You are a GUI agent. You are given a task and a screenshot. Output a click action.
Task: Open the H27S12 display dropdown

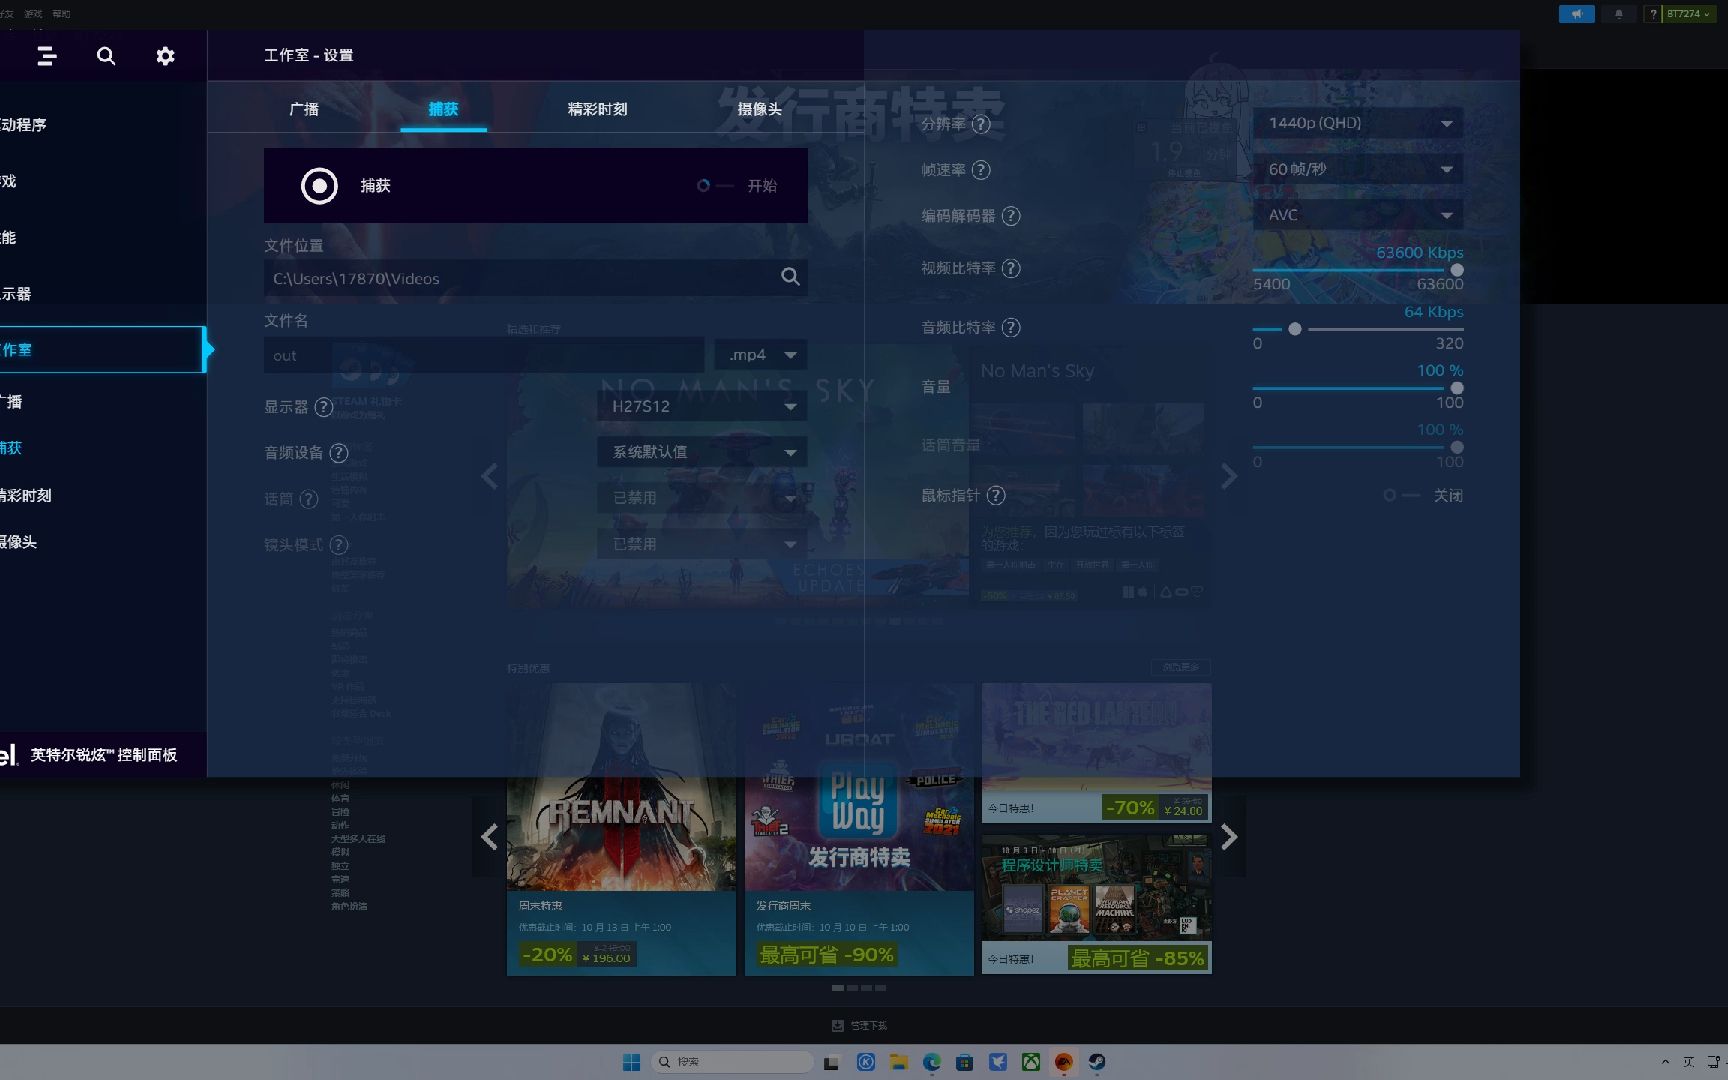(702, 406)
